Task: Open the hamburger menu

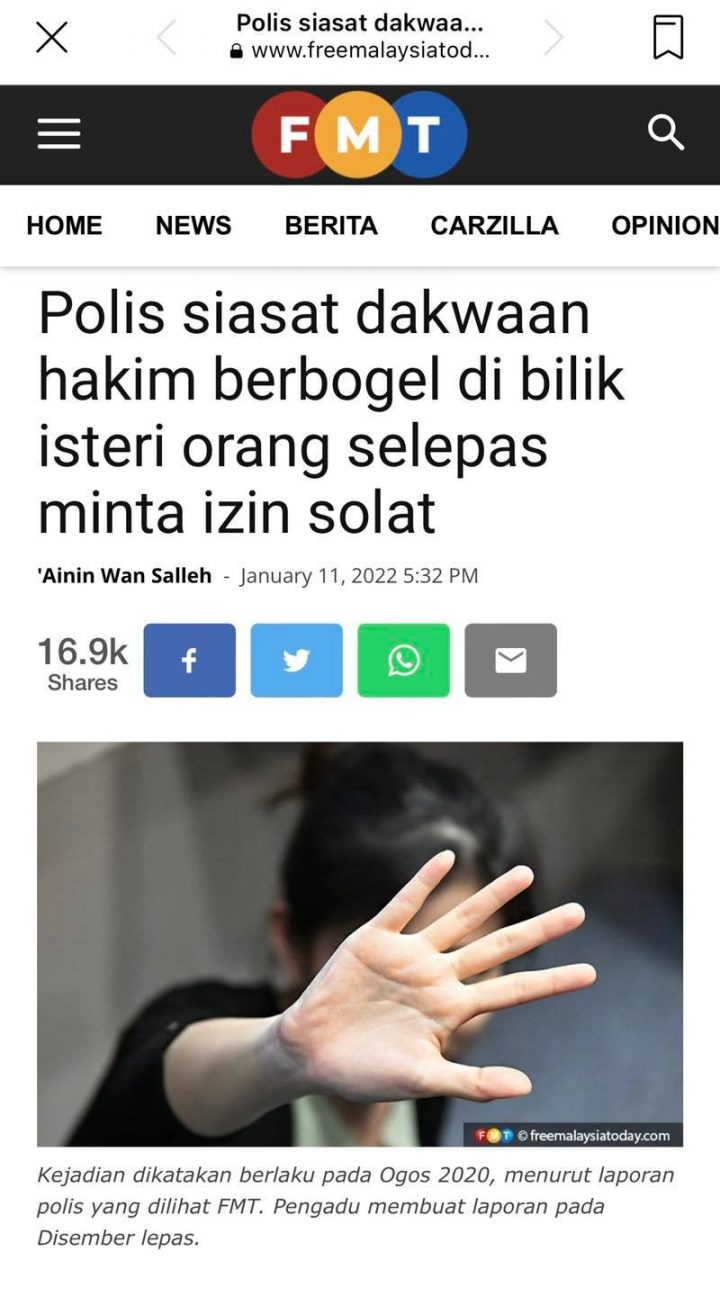Action: click(x=59, y=134)
